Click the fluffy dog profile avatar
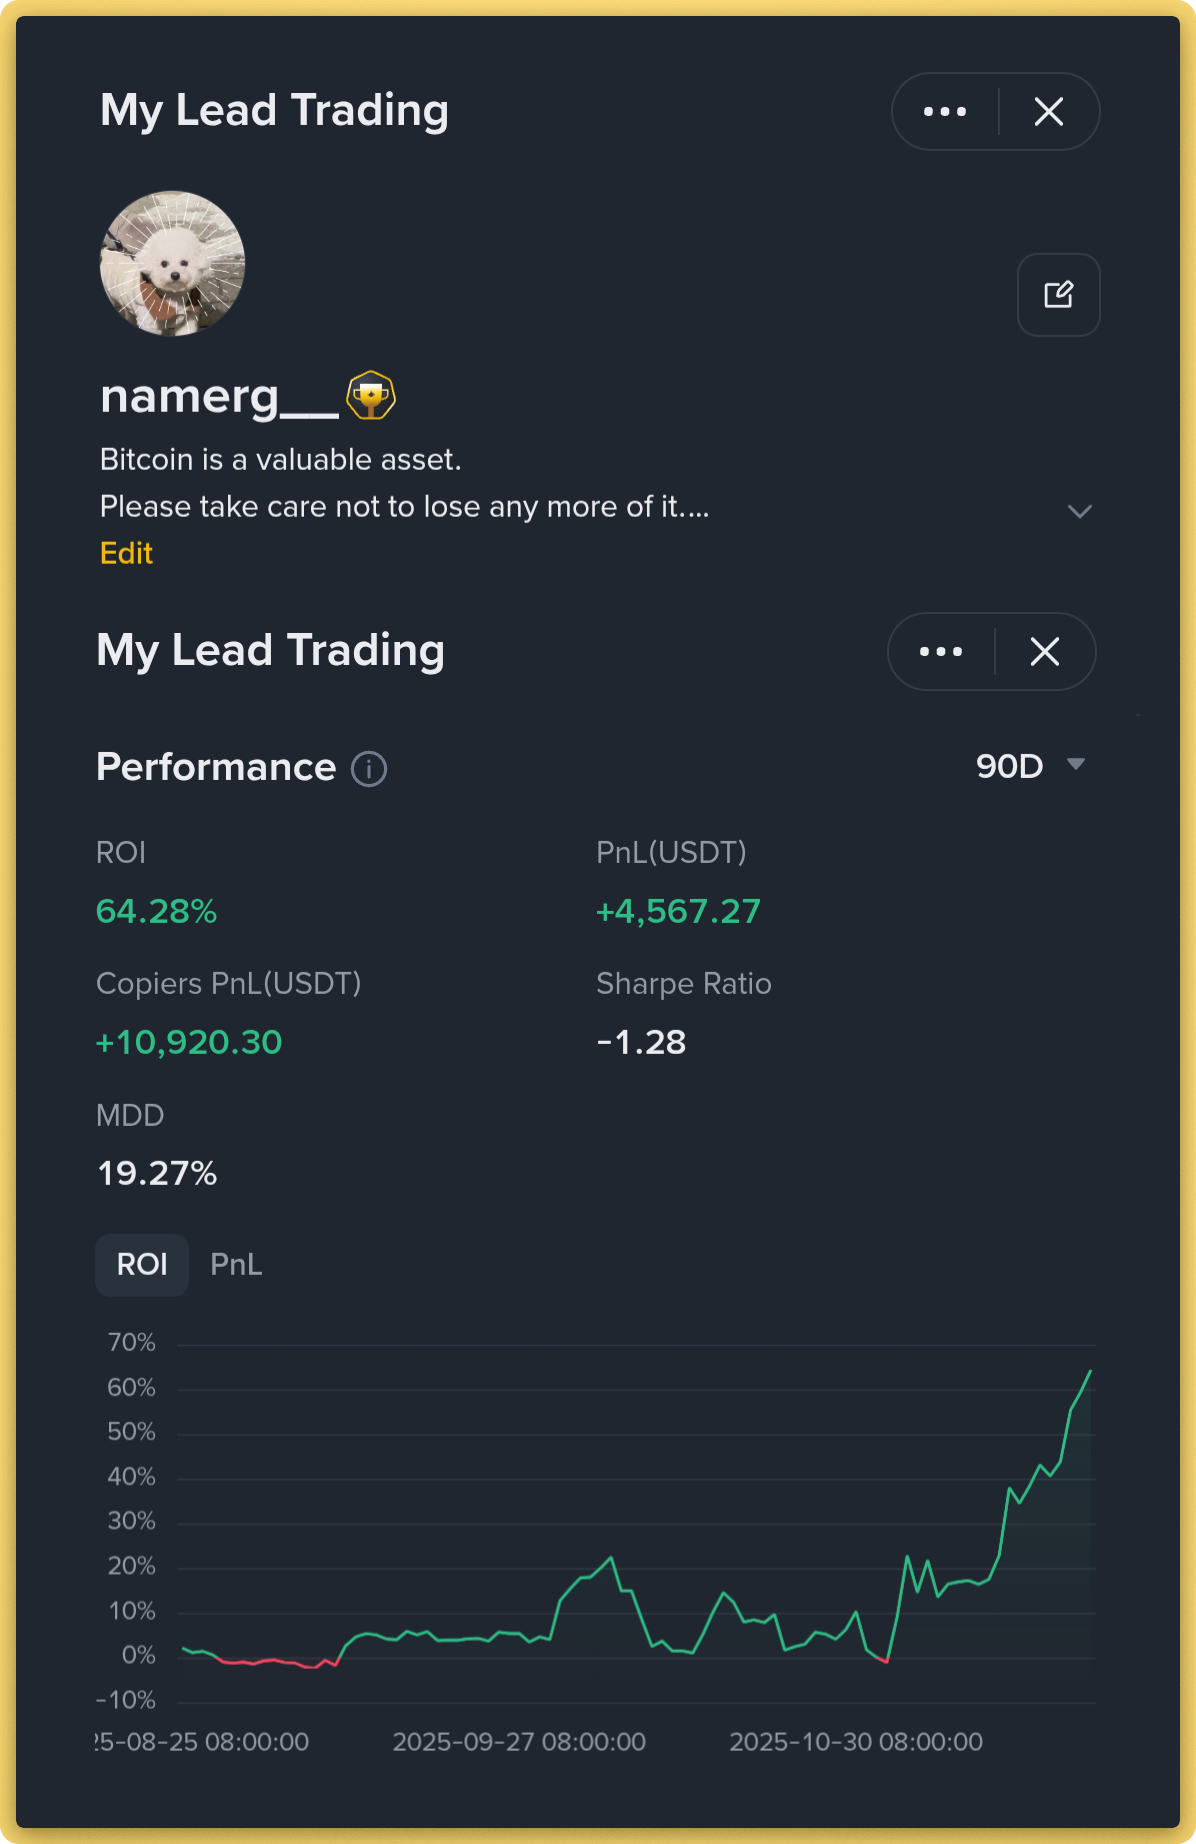 [173, 264]
